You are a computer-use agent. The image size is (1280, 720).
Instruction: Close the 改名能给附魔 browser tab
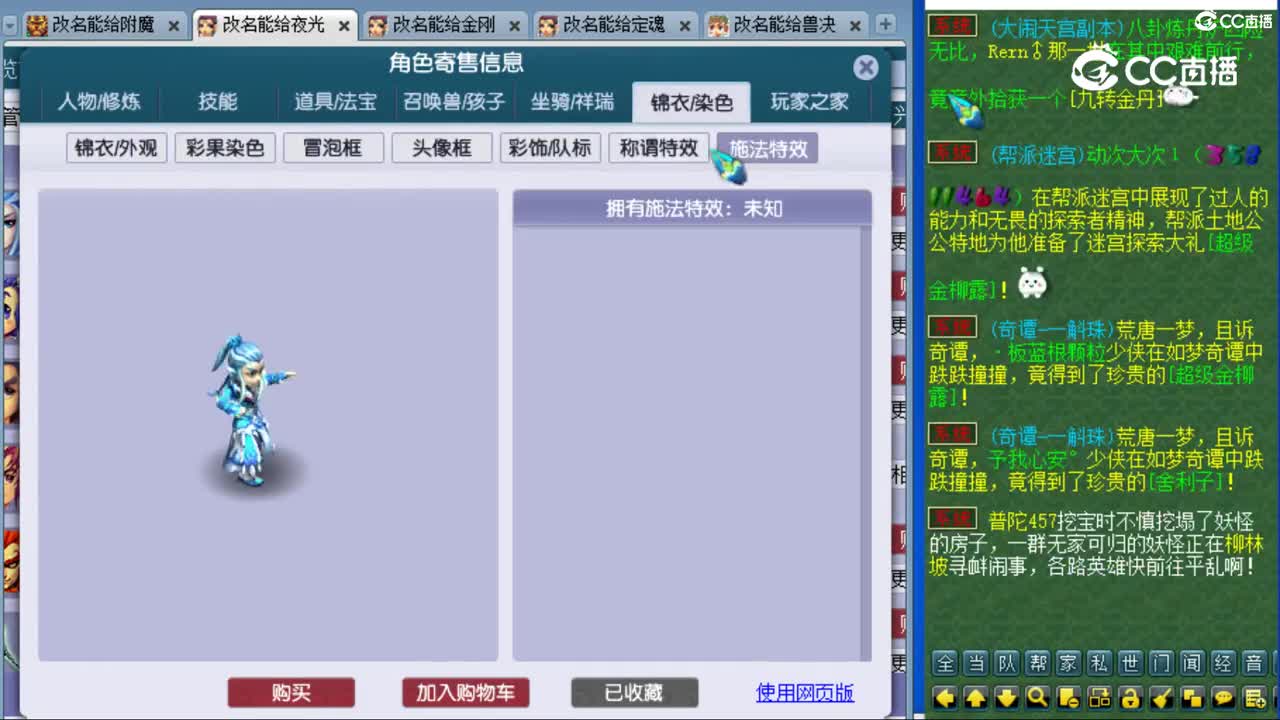click(174, 25)
